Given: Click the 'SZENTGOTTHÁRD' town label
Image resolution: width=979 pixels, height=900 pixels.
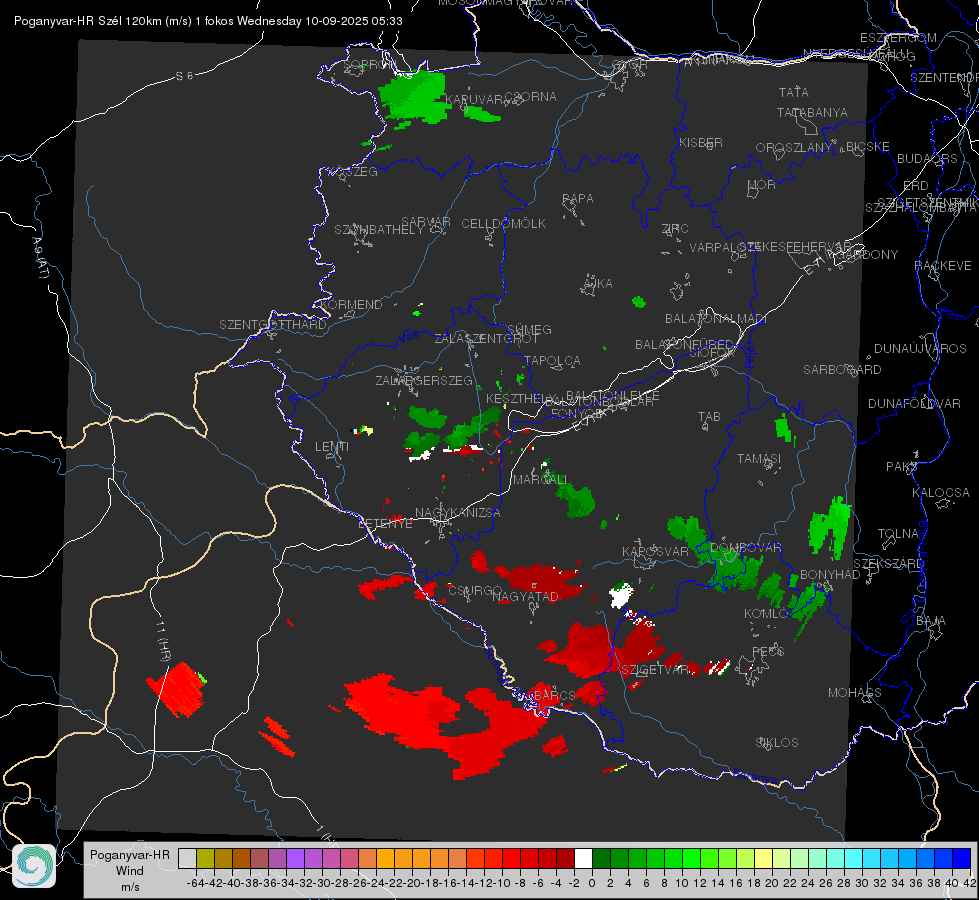Looking at the screenshot, I should pyautogui.click(x=273, y=325).
